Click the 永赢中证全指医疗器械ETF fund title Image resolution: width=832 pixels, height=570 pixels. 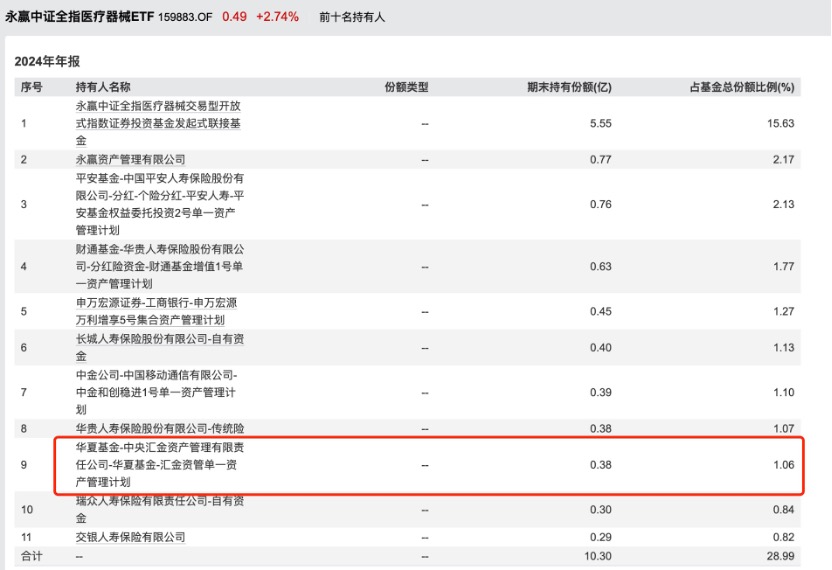(x=80, y=17)
